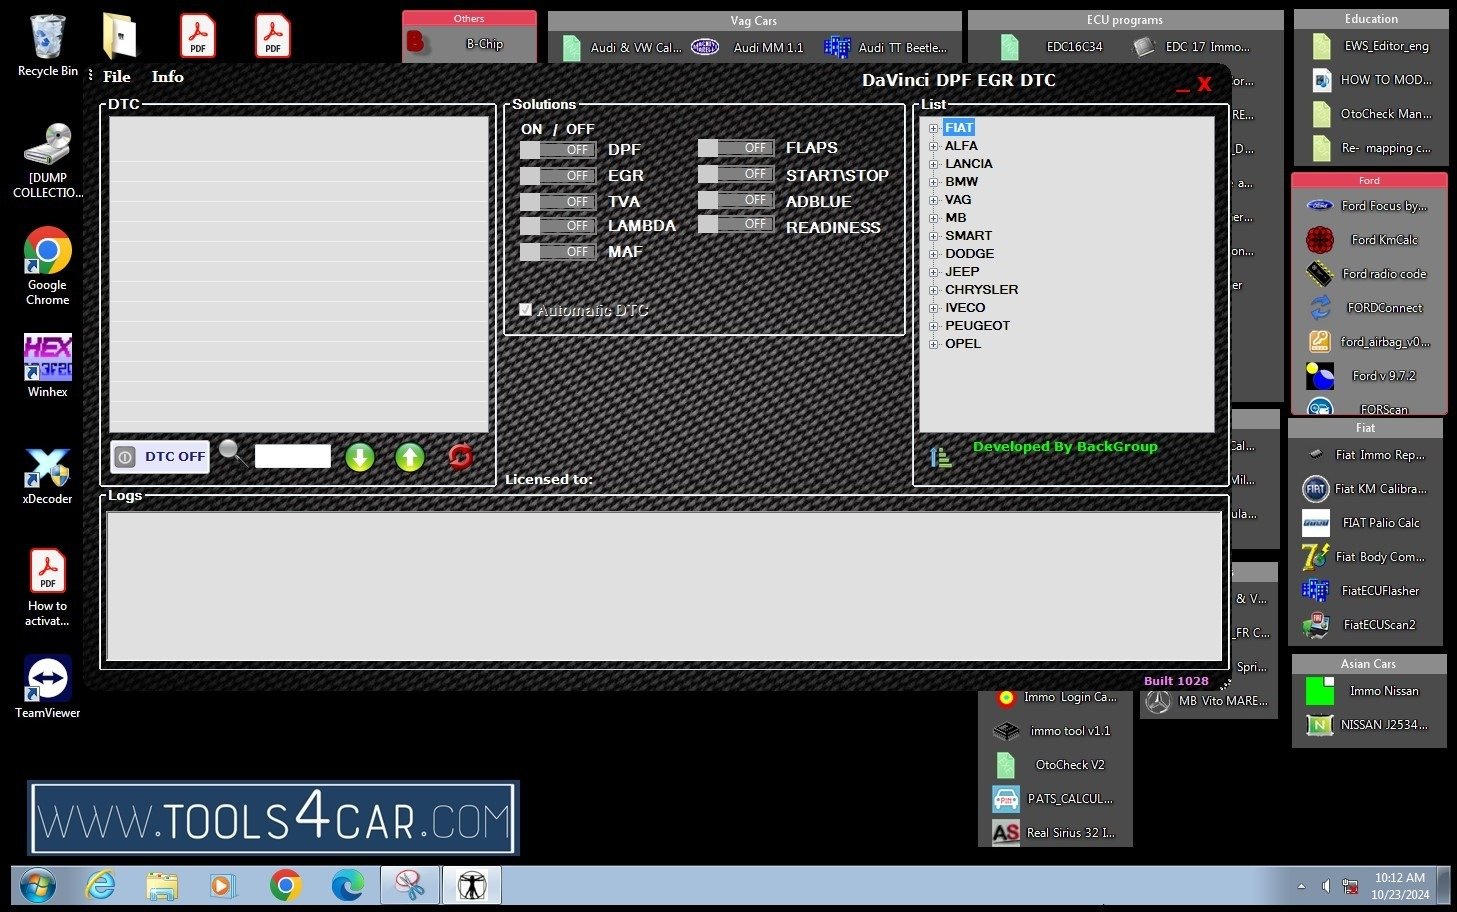
Task: Select CHRYSLER in the list
Action: pos(981,290)
